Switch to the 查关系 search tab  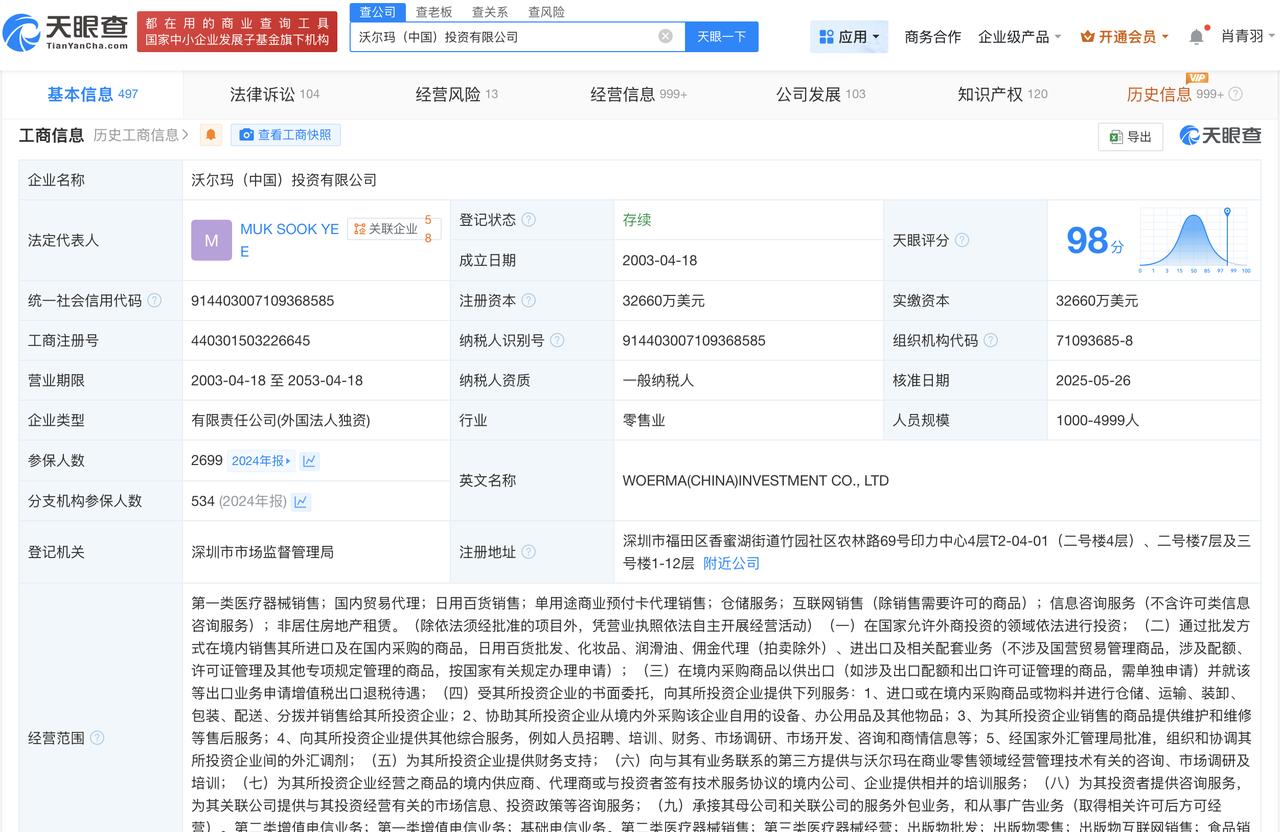coord(490,12)
